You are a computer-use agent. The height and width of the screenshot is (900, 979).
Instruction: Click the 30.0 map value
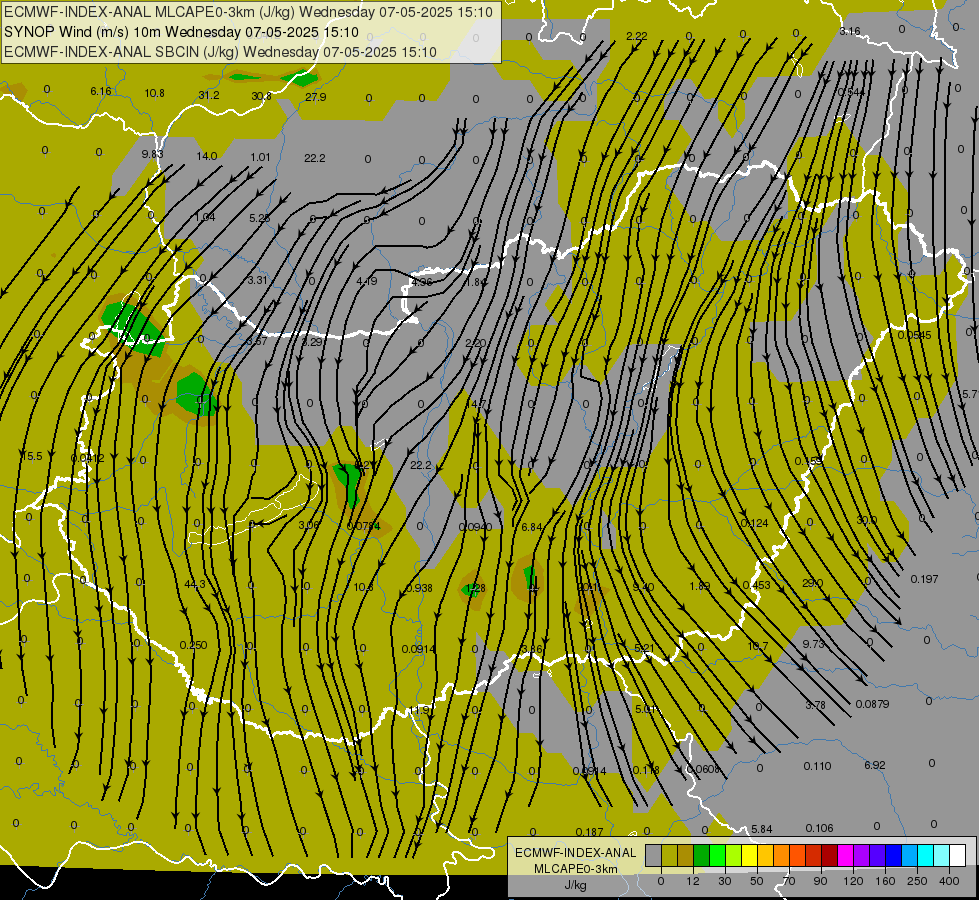tap(867, 520)
